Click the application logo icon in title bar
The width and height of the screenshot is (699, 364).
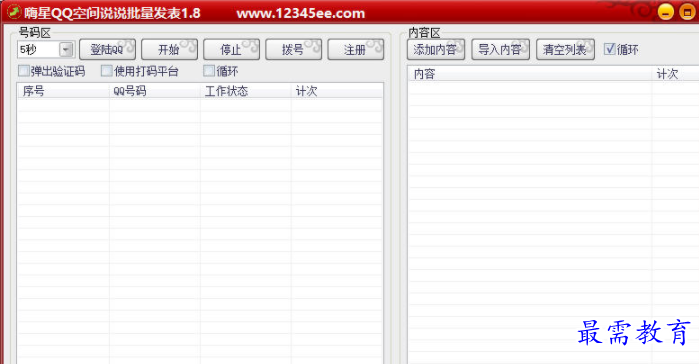click(13, 12)
